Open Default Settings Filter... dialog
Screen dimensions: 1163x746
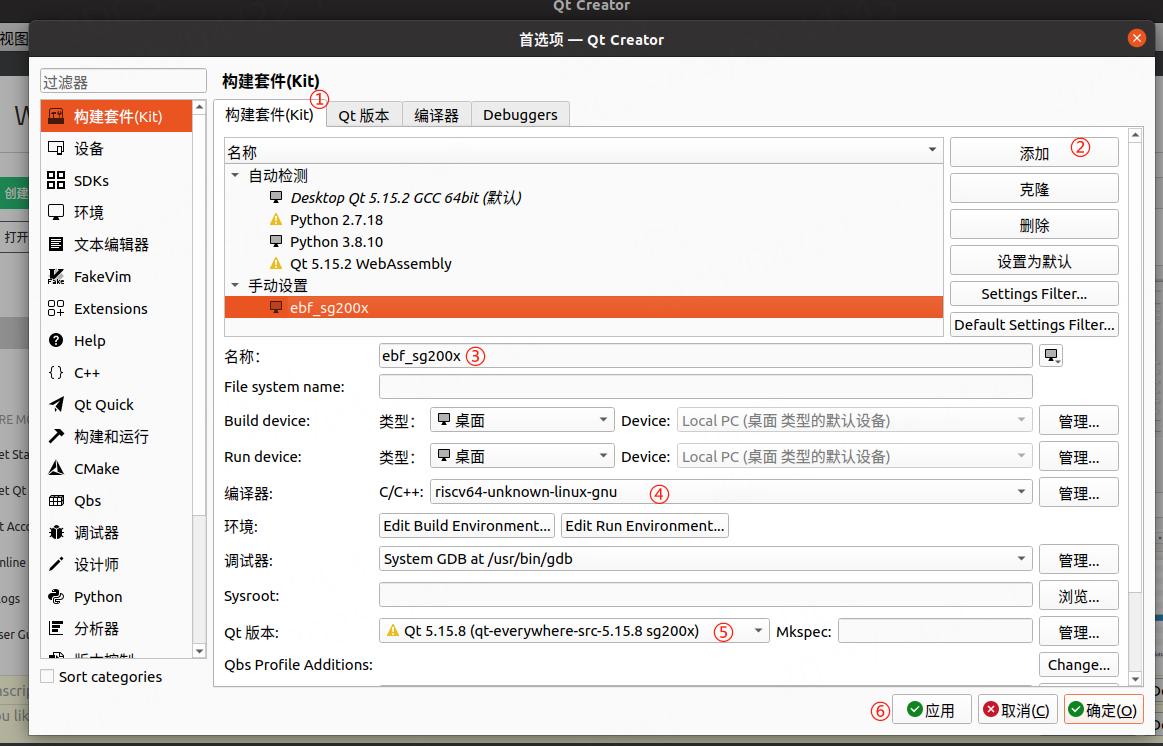click(1034, 325)
